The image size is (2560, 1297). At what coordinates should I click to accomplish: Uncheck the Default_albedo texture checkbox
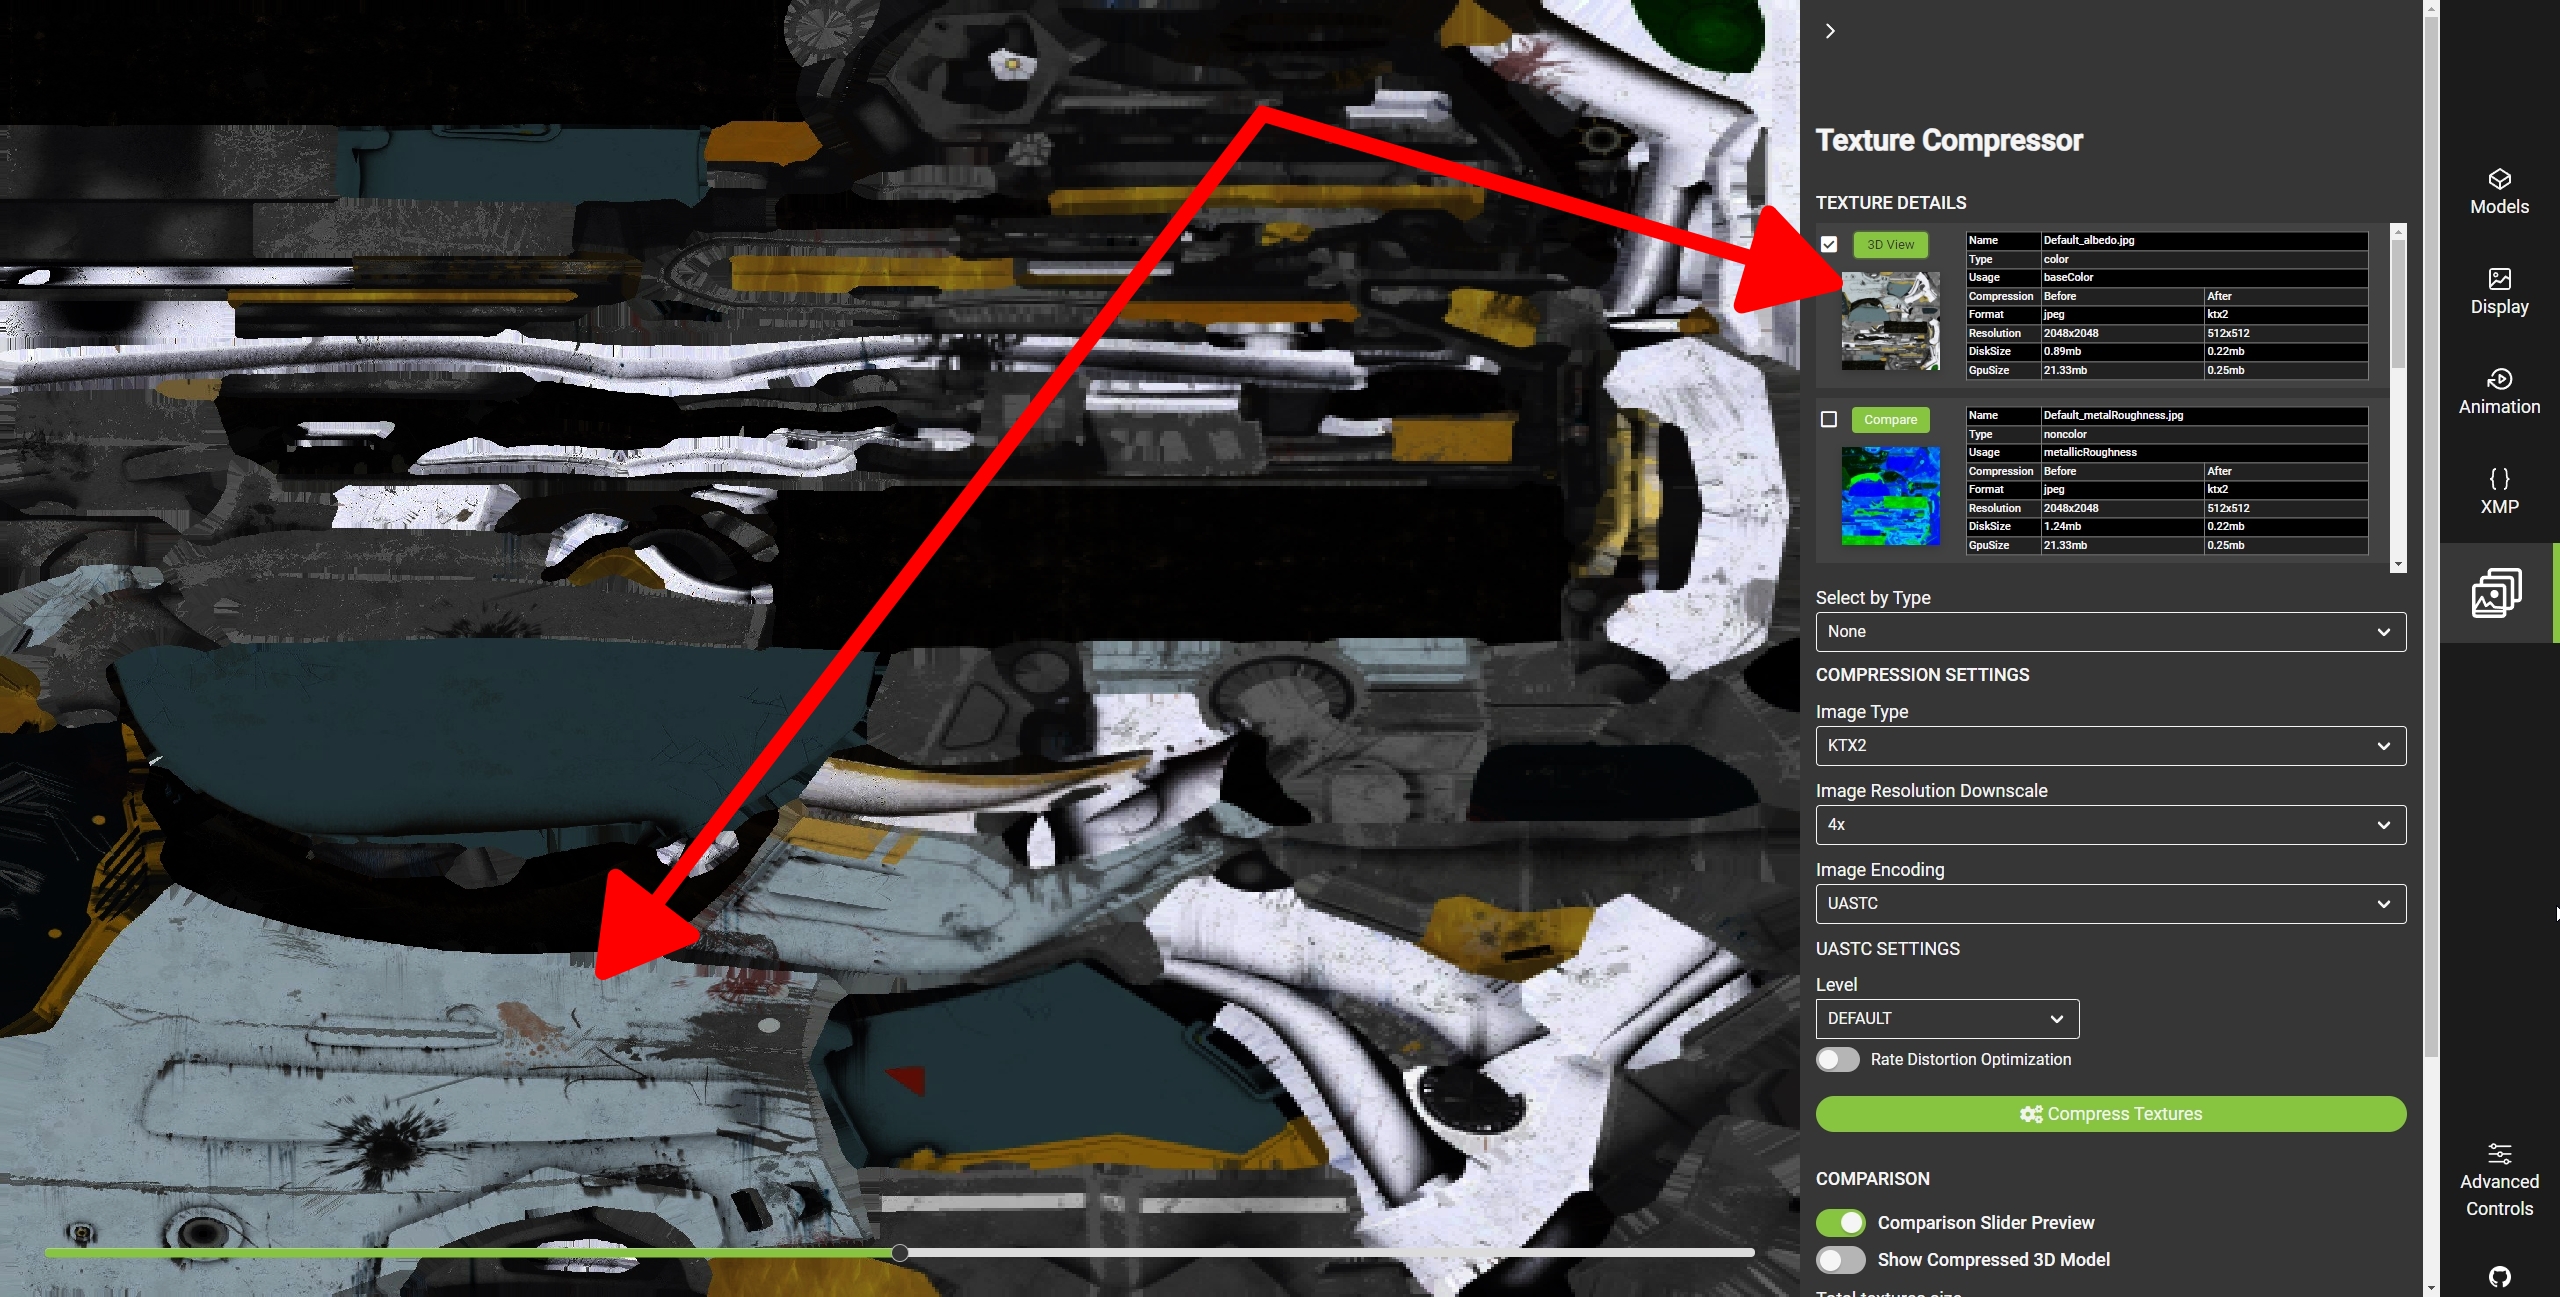pos(1830,244)
